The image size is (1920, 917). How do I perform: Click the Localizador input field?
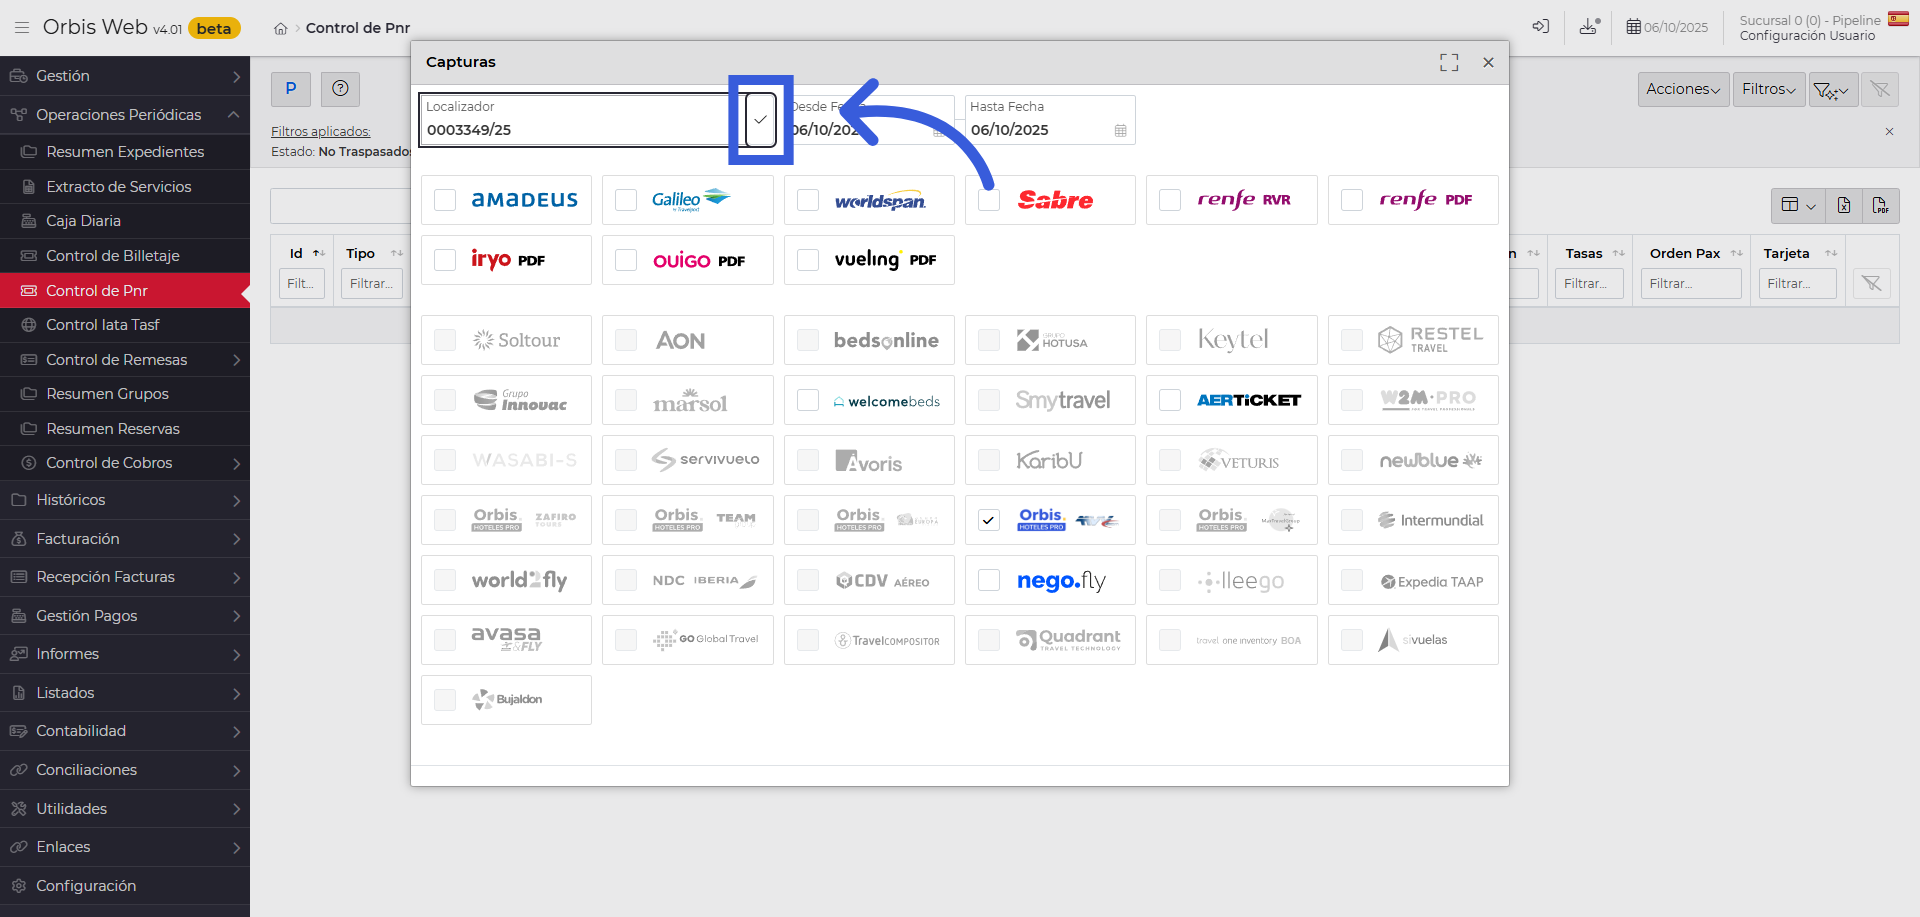583,120
